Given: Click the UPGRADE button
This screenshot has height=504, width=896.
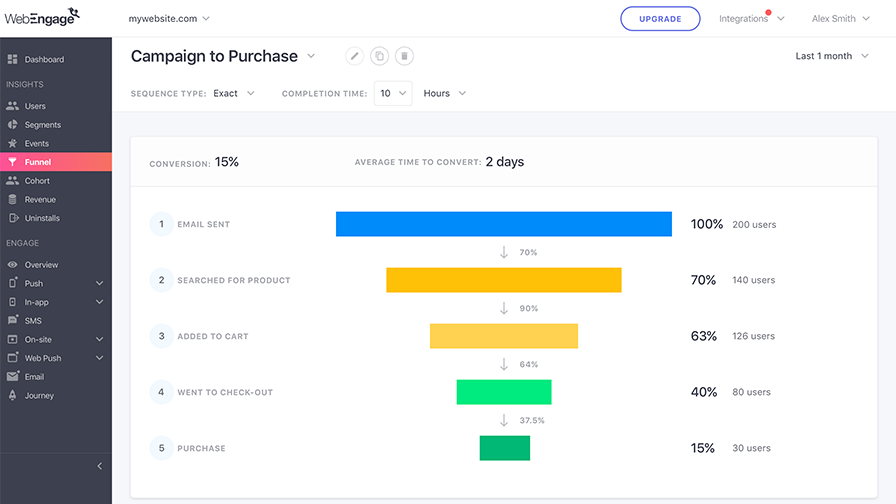Looking at the screenshot, I should (x=660, y=19).
